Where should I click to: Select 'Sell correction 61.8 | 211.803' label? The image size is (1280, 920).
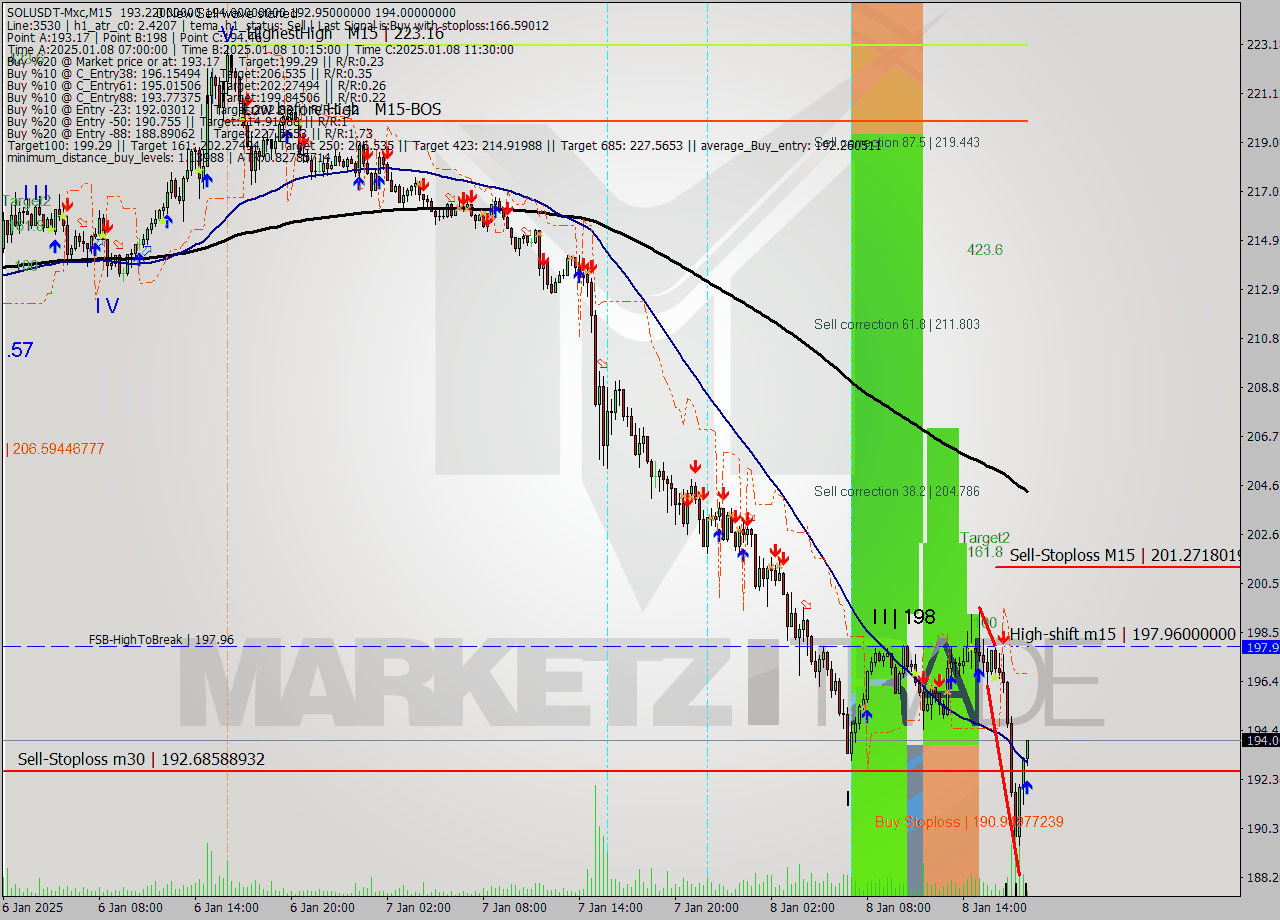pyautogui.click(x=897, y=324)
